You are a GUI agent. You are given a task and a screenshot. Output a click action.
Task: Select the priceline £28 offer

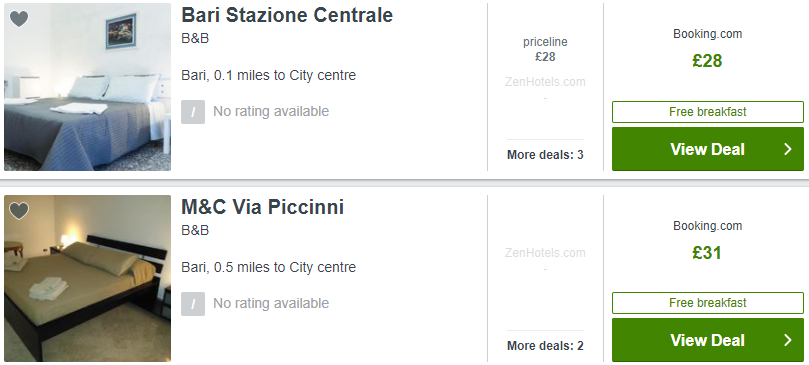coord(545,50)
